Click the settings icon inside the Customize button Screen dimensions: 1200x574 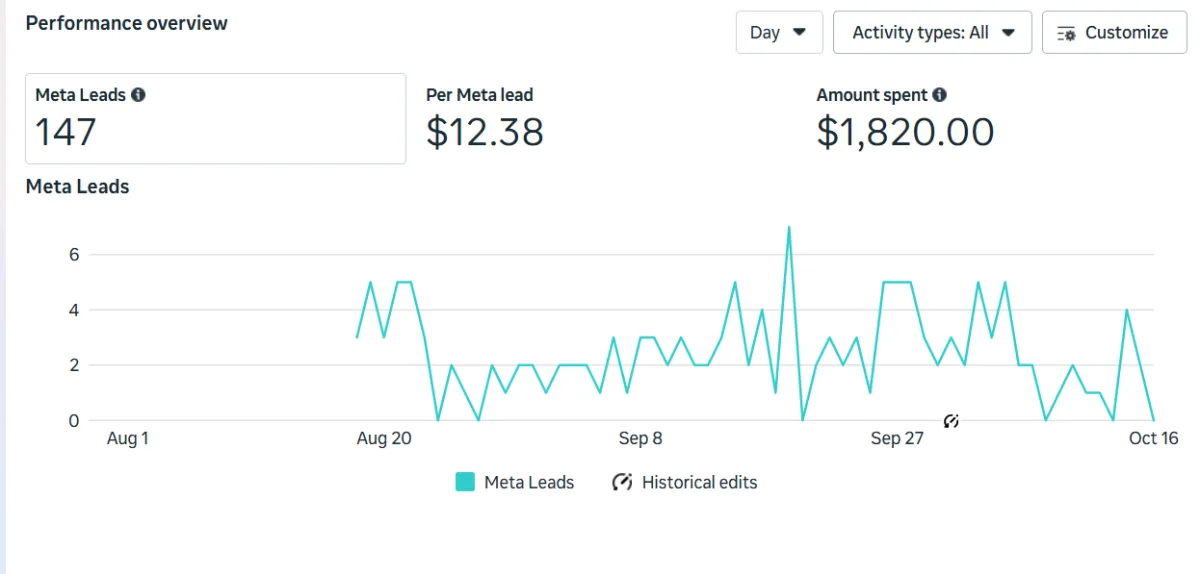click(x=1066, y=33)
